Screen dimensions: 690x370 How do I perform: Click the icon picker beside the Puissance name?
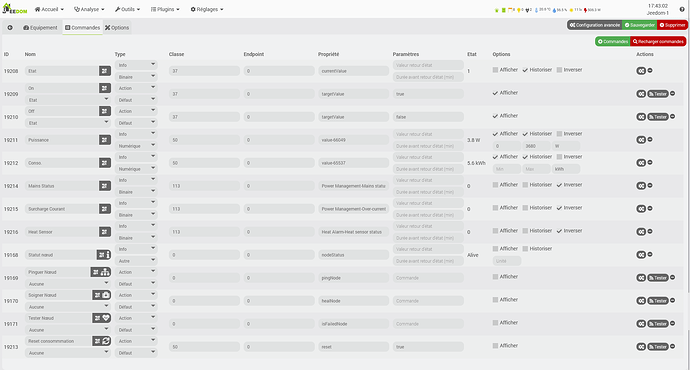click(105, 140)
